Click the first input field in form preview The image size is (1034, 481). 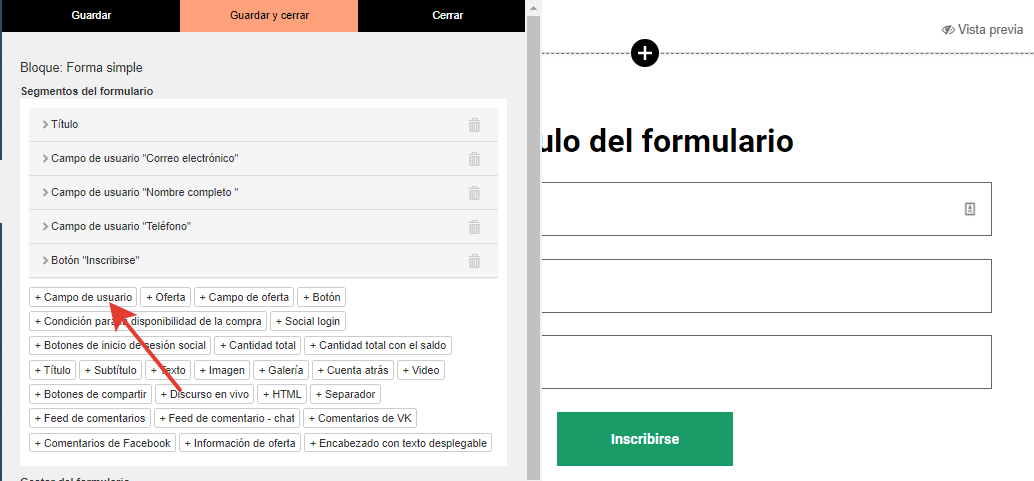766,208
